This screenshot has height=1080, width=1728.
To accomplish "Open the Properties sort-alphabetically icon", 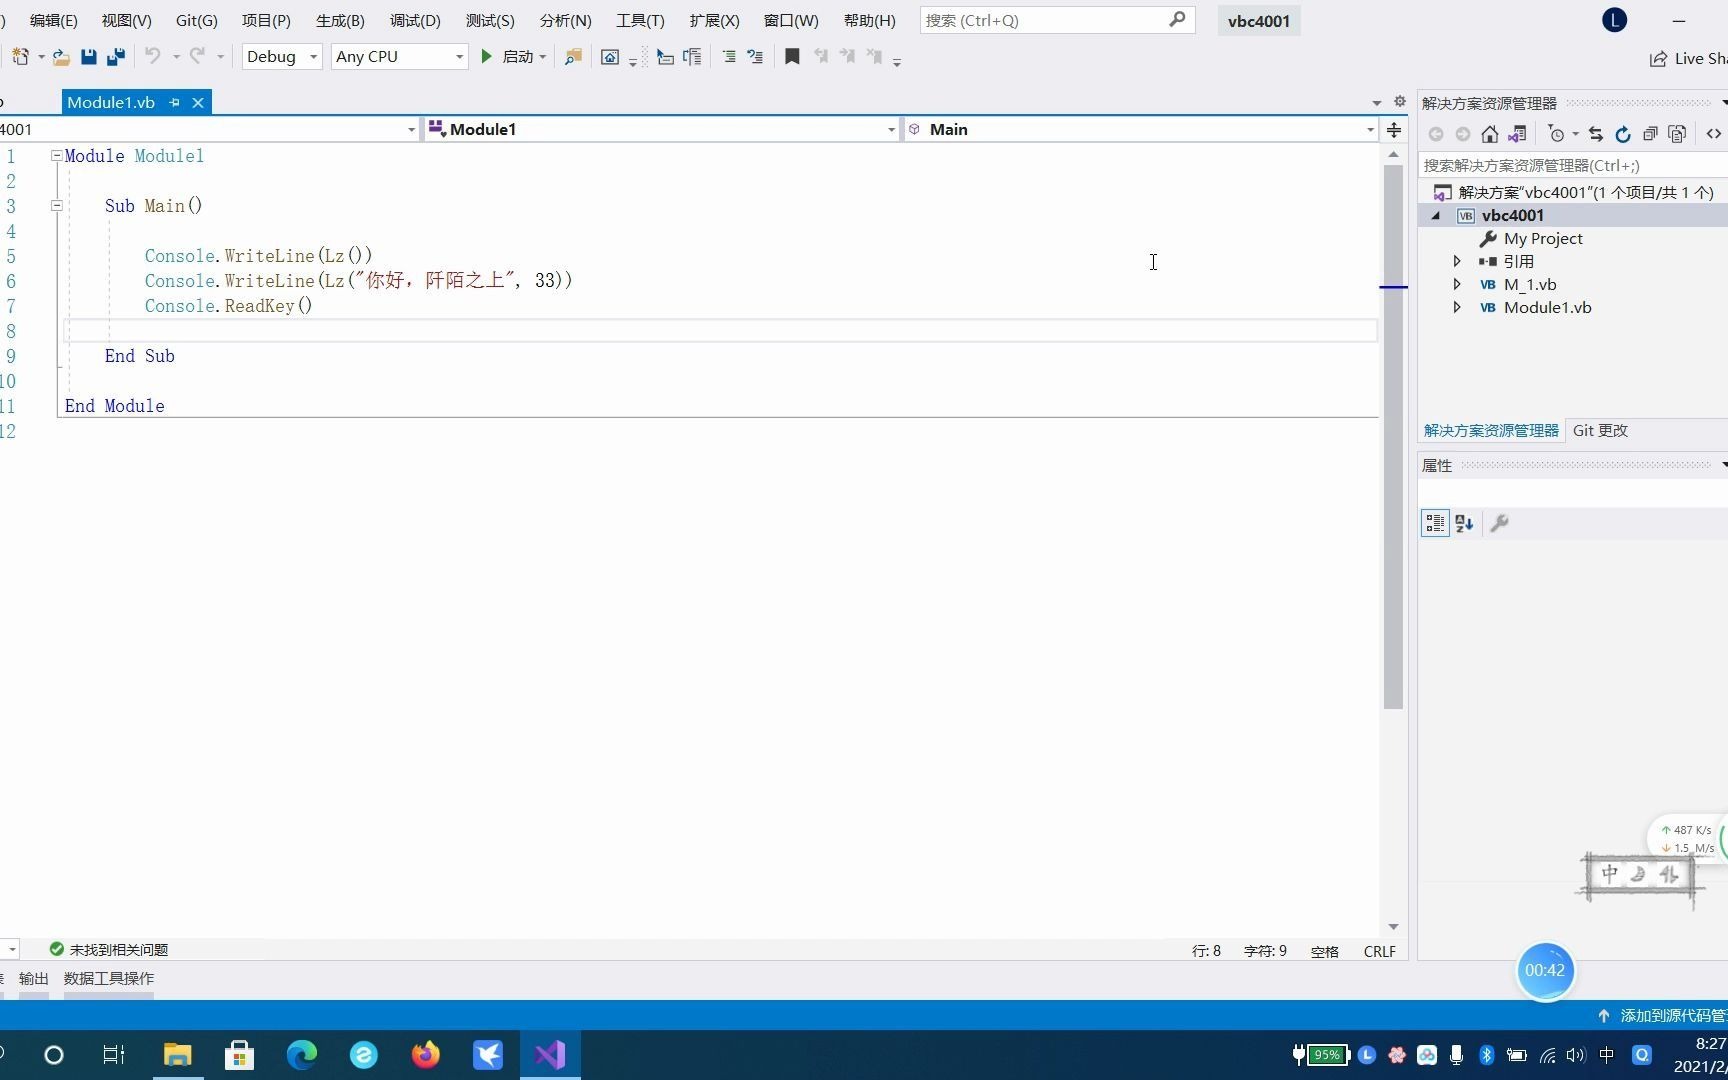I will pyautogui.click(x=1464, y=523).
